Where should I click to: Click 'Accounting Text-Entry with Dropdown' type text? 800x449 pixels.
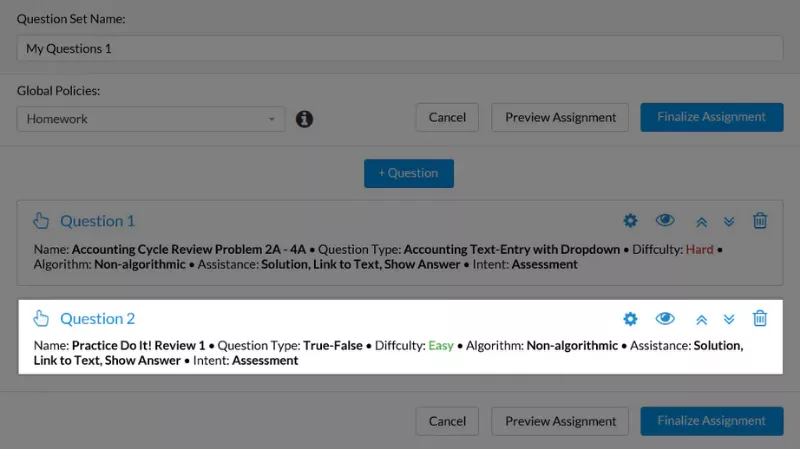(512, 250)
